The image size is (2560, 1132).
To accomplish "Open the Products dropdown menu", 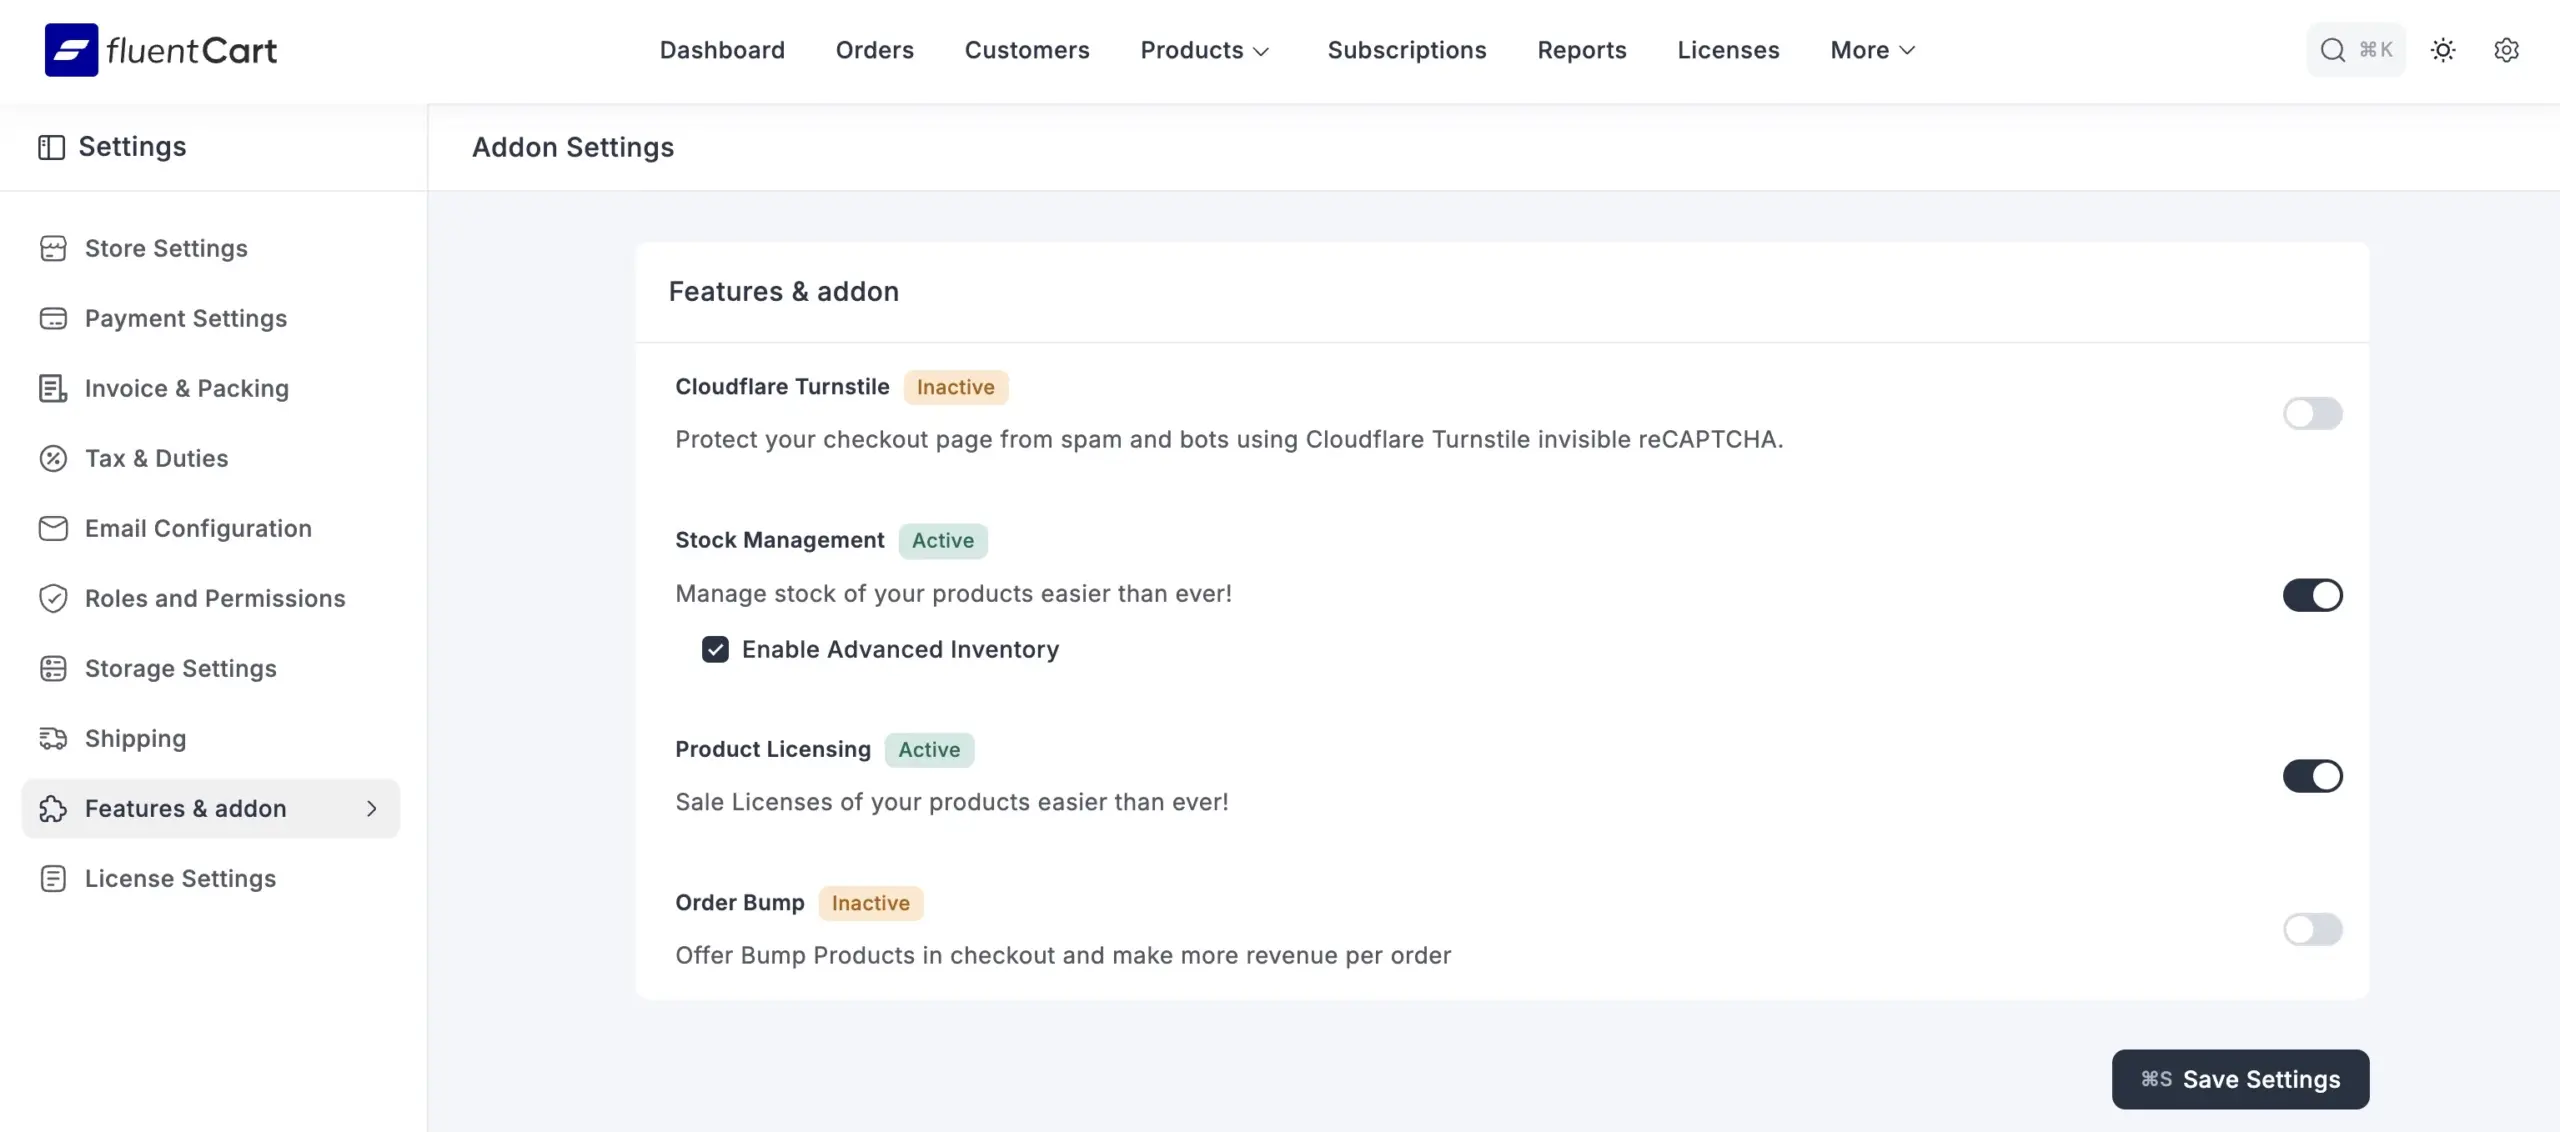I will pyautogui.click(x=1203, y=49).
